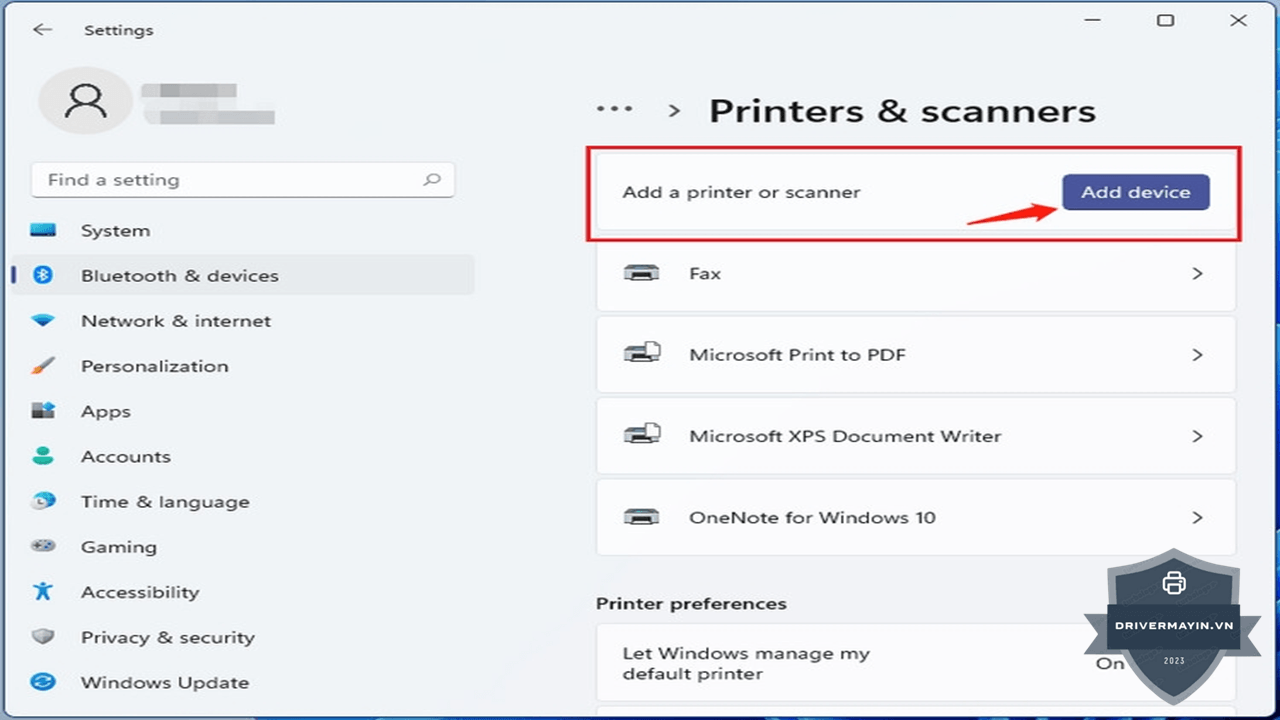Click the Gaming controller icon
Viewport: 1280px width, 720px height.
(43, 547)
